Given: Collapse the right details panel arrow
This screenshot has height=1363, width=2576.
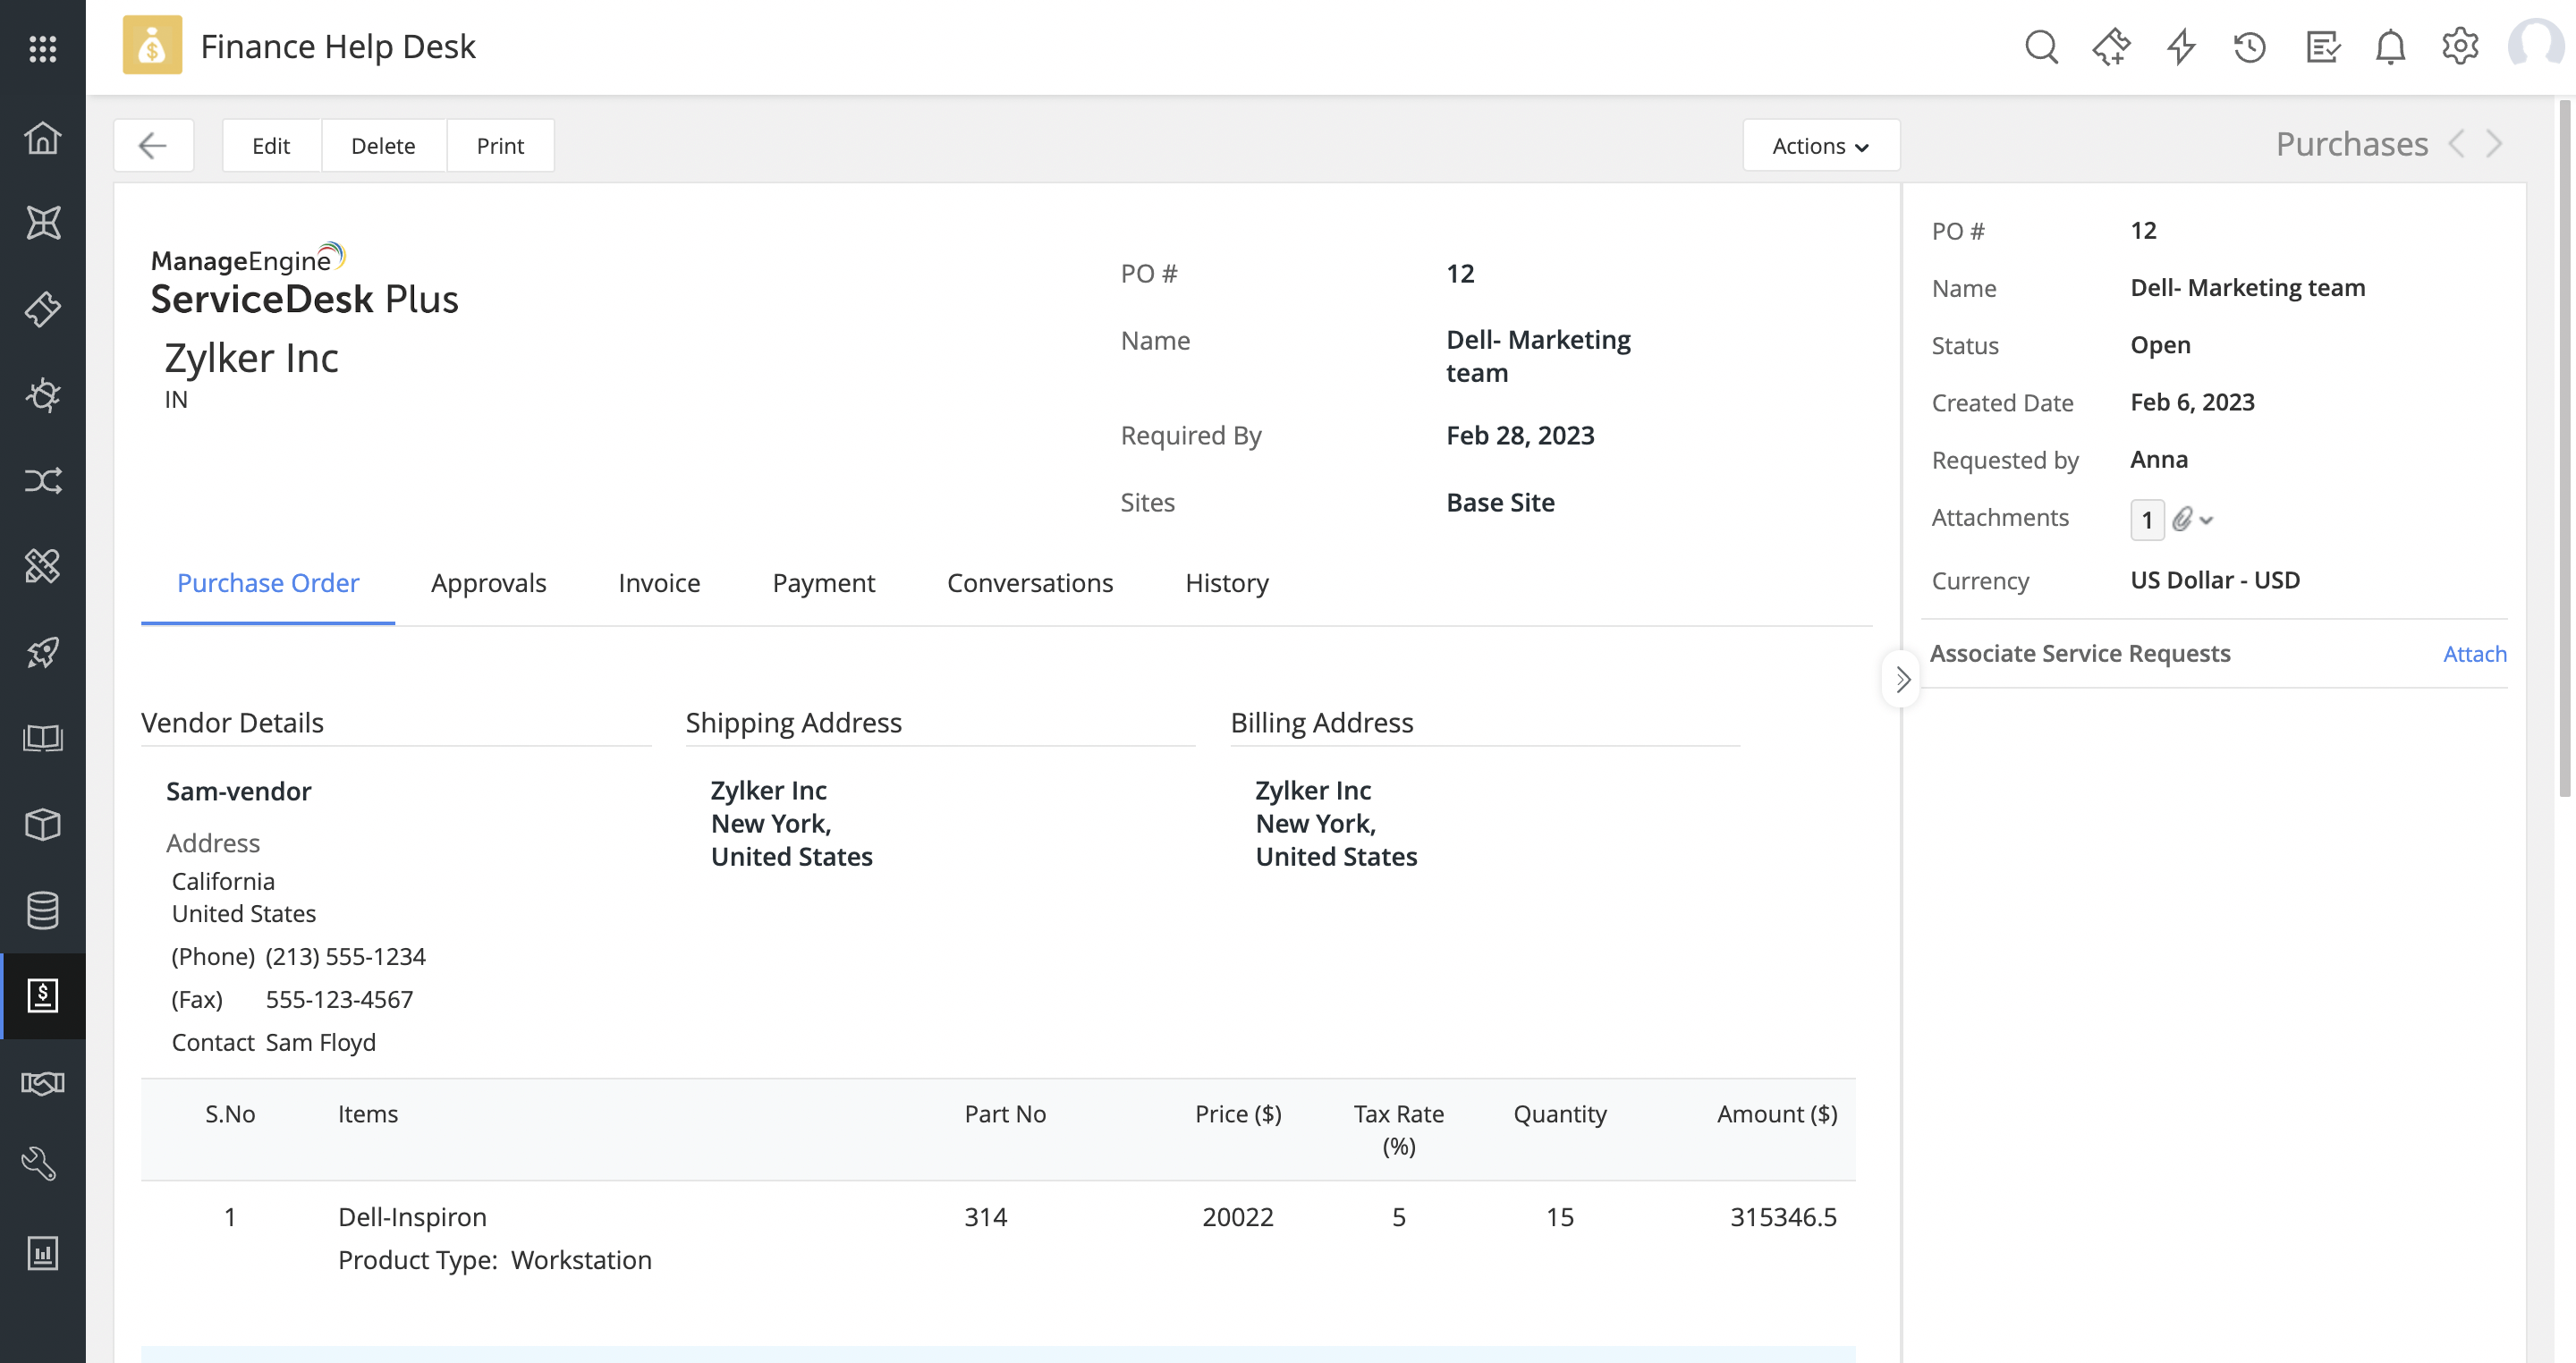Looking at the screenshot, I should click(x=1902, y=680).
